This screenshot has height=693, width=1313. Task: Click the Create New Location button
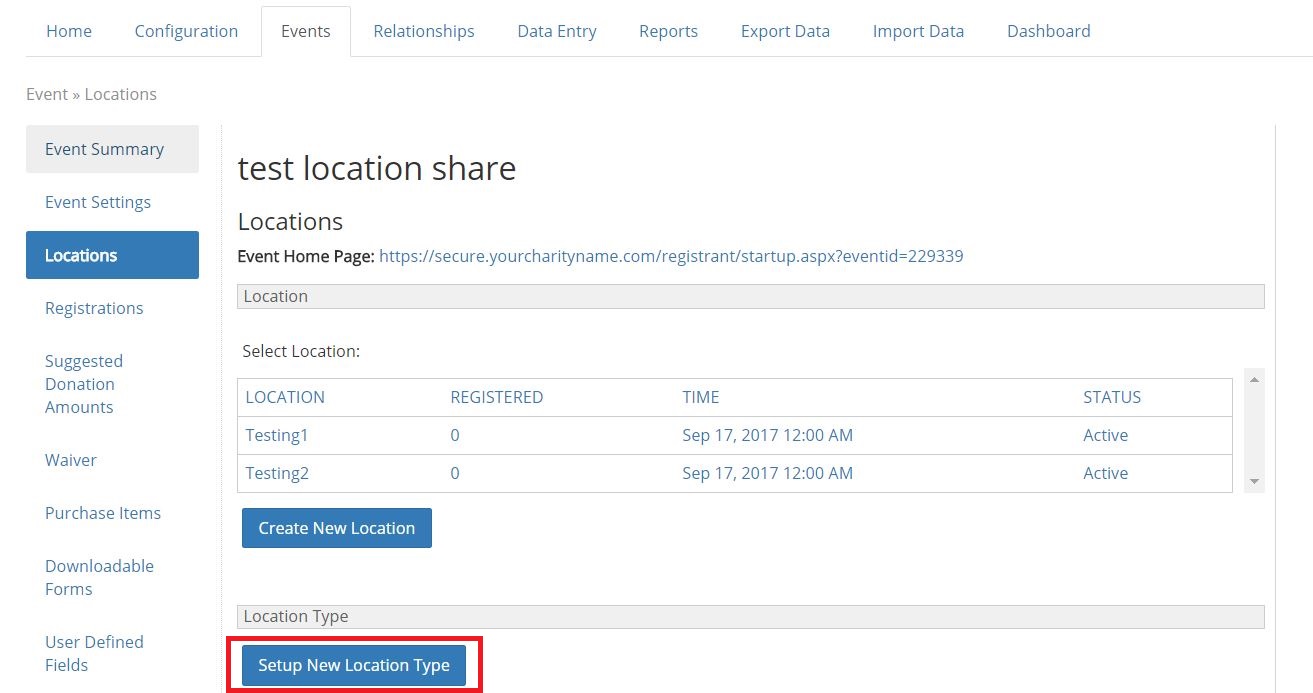[x=337, y=528]
